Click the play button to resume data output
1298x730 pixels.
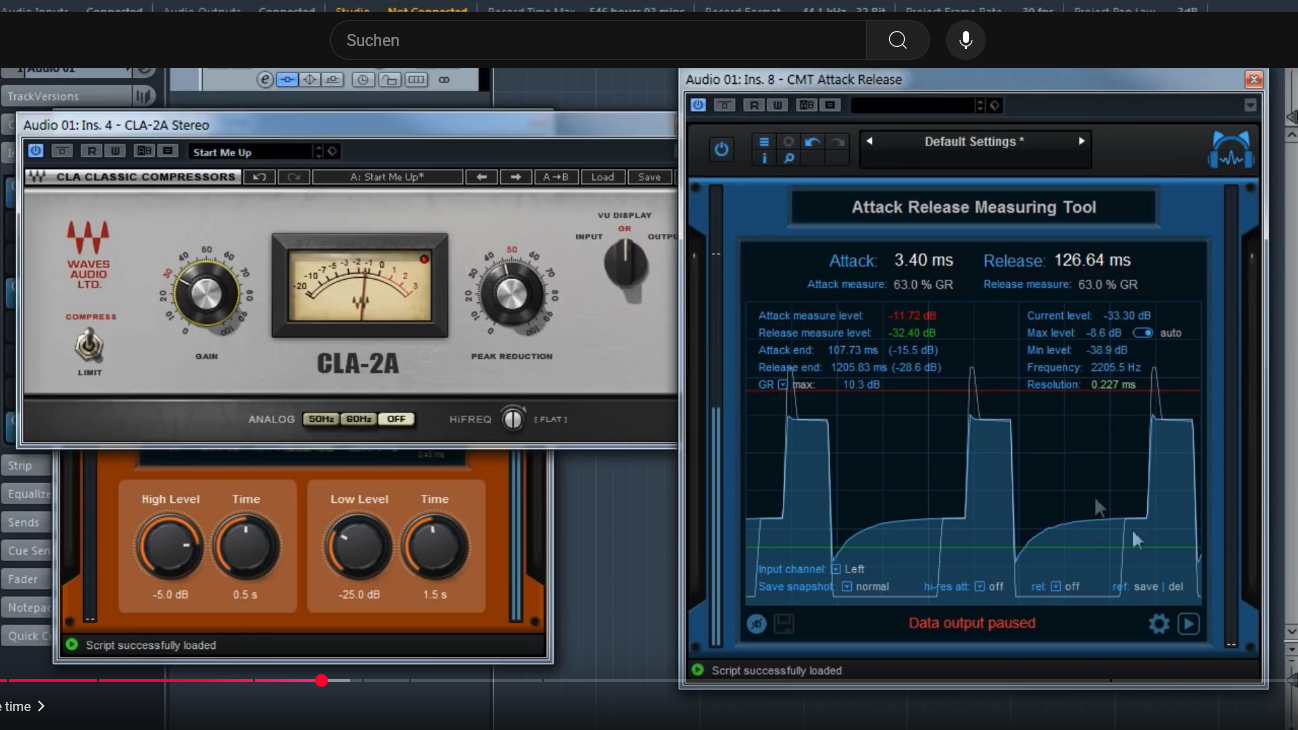coord(1188,624)
